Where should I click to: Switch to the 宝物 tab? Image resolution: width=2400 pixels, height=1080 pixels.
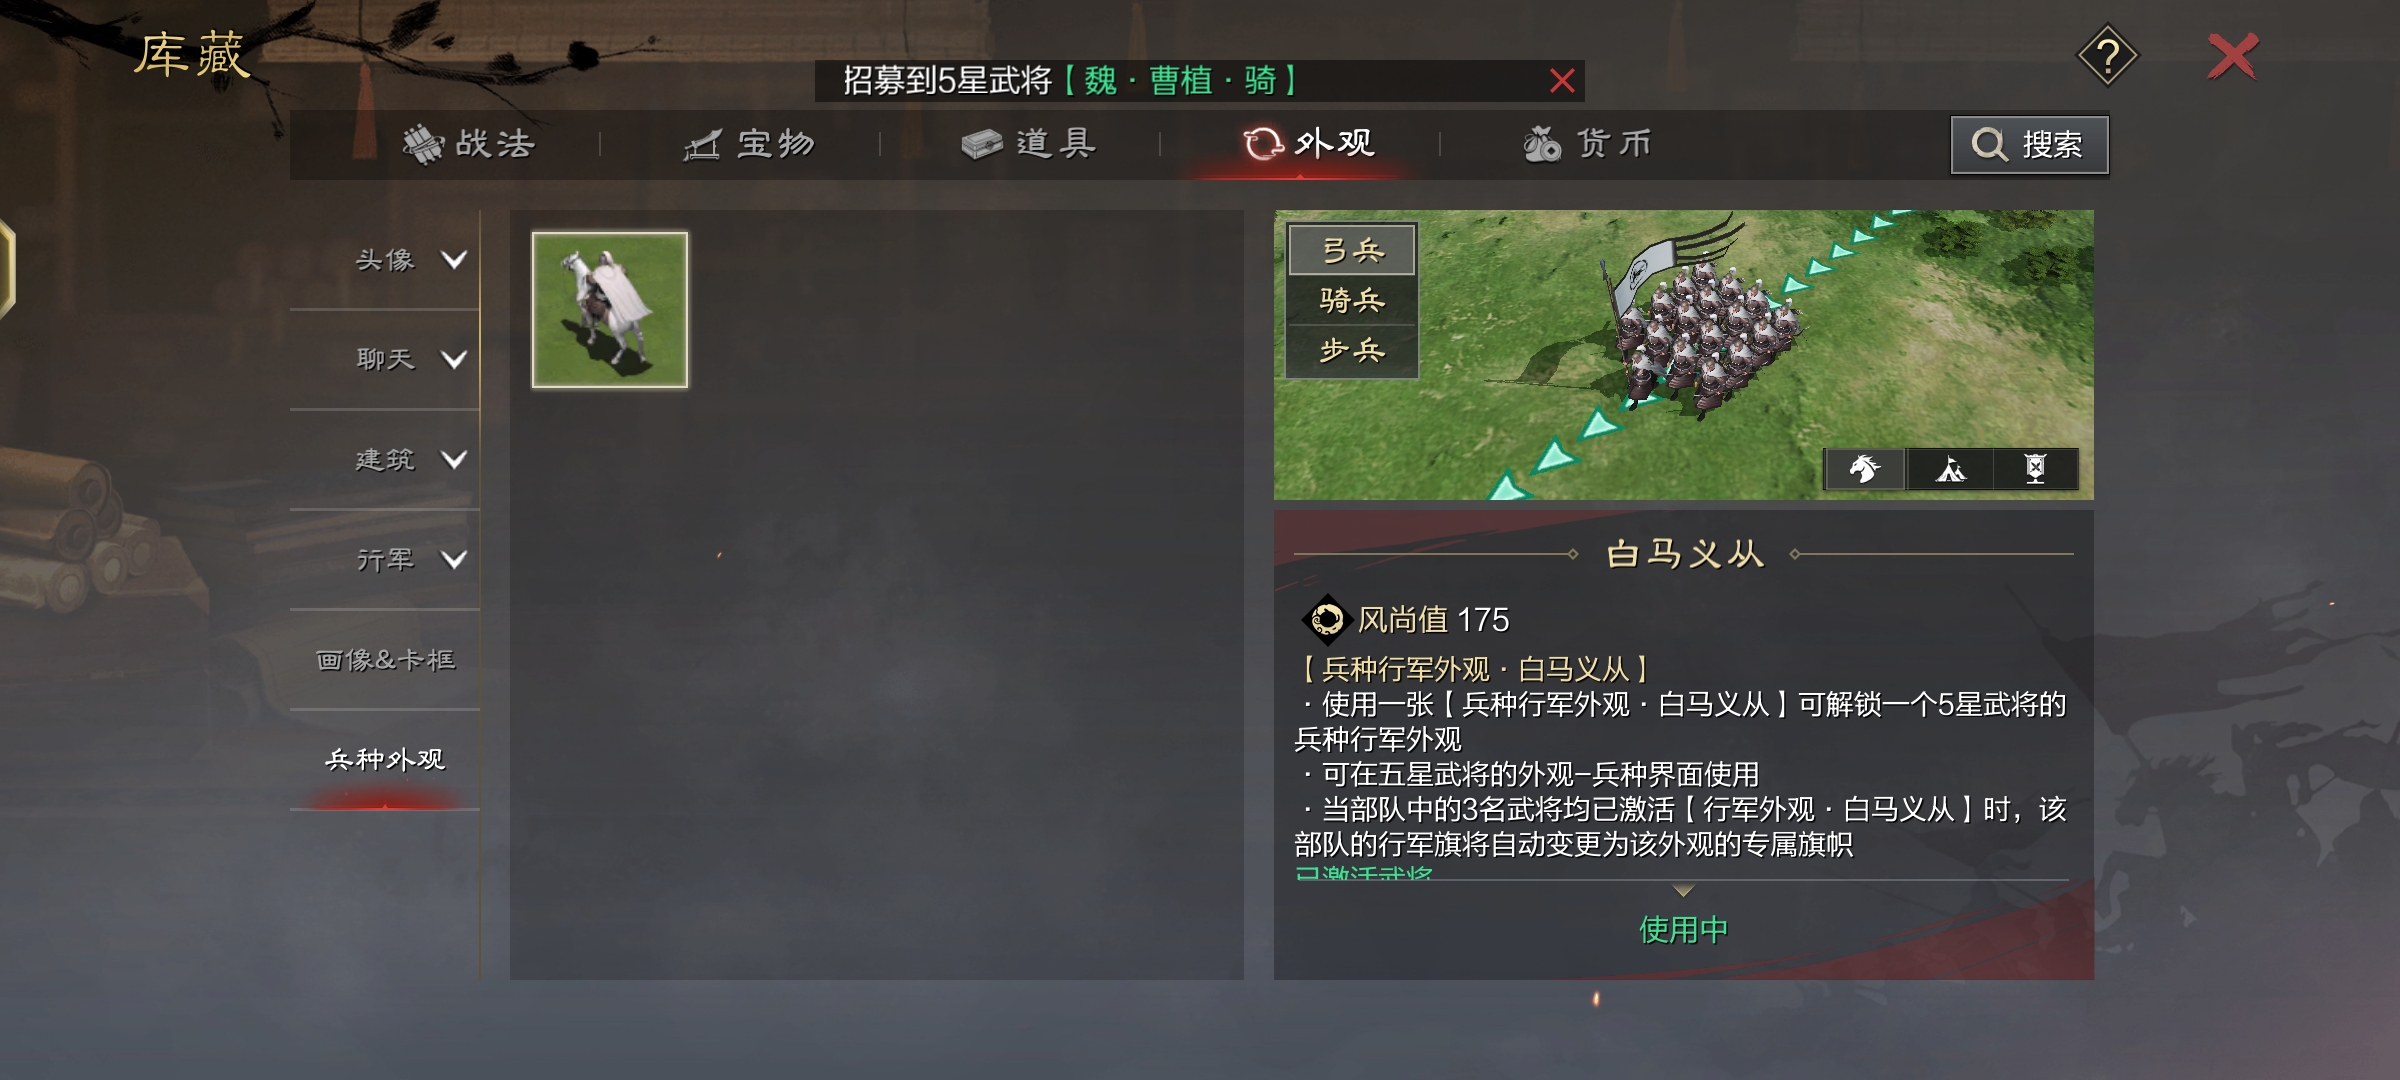click(749, 144)
